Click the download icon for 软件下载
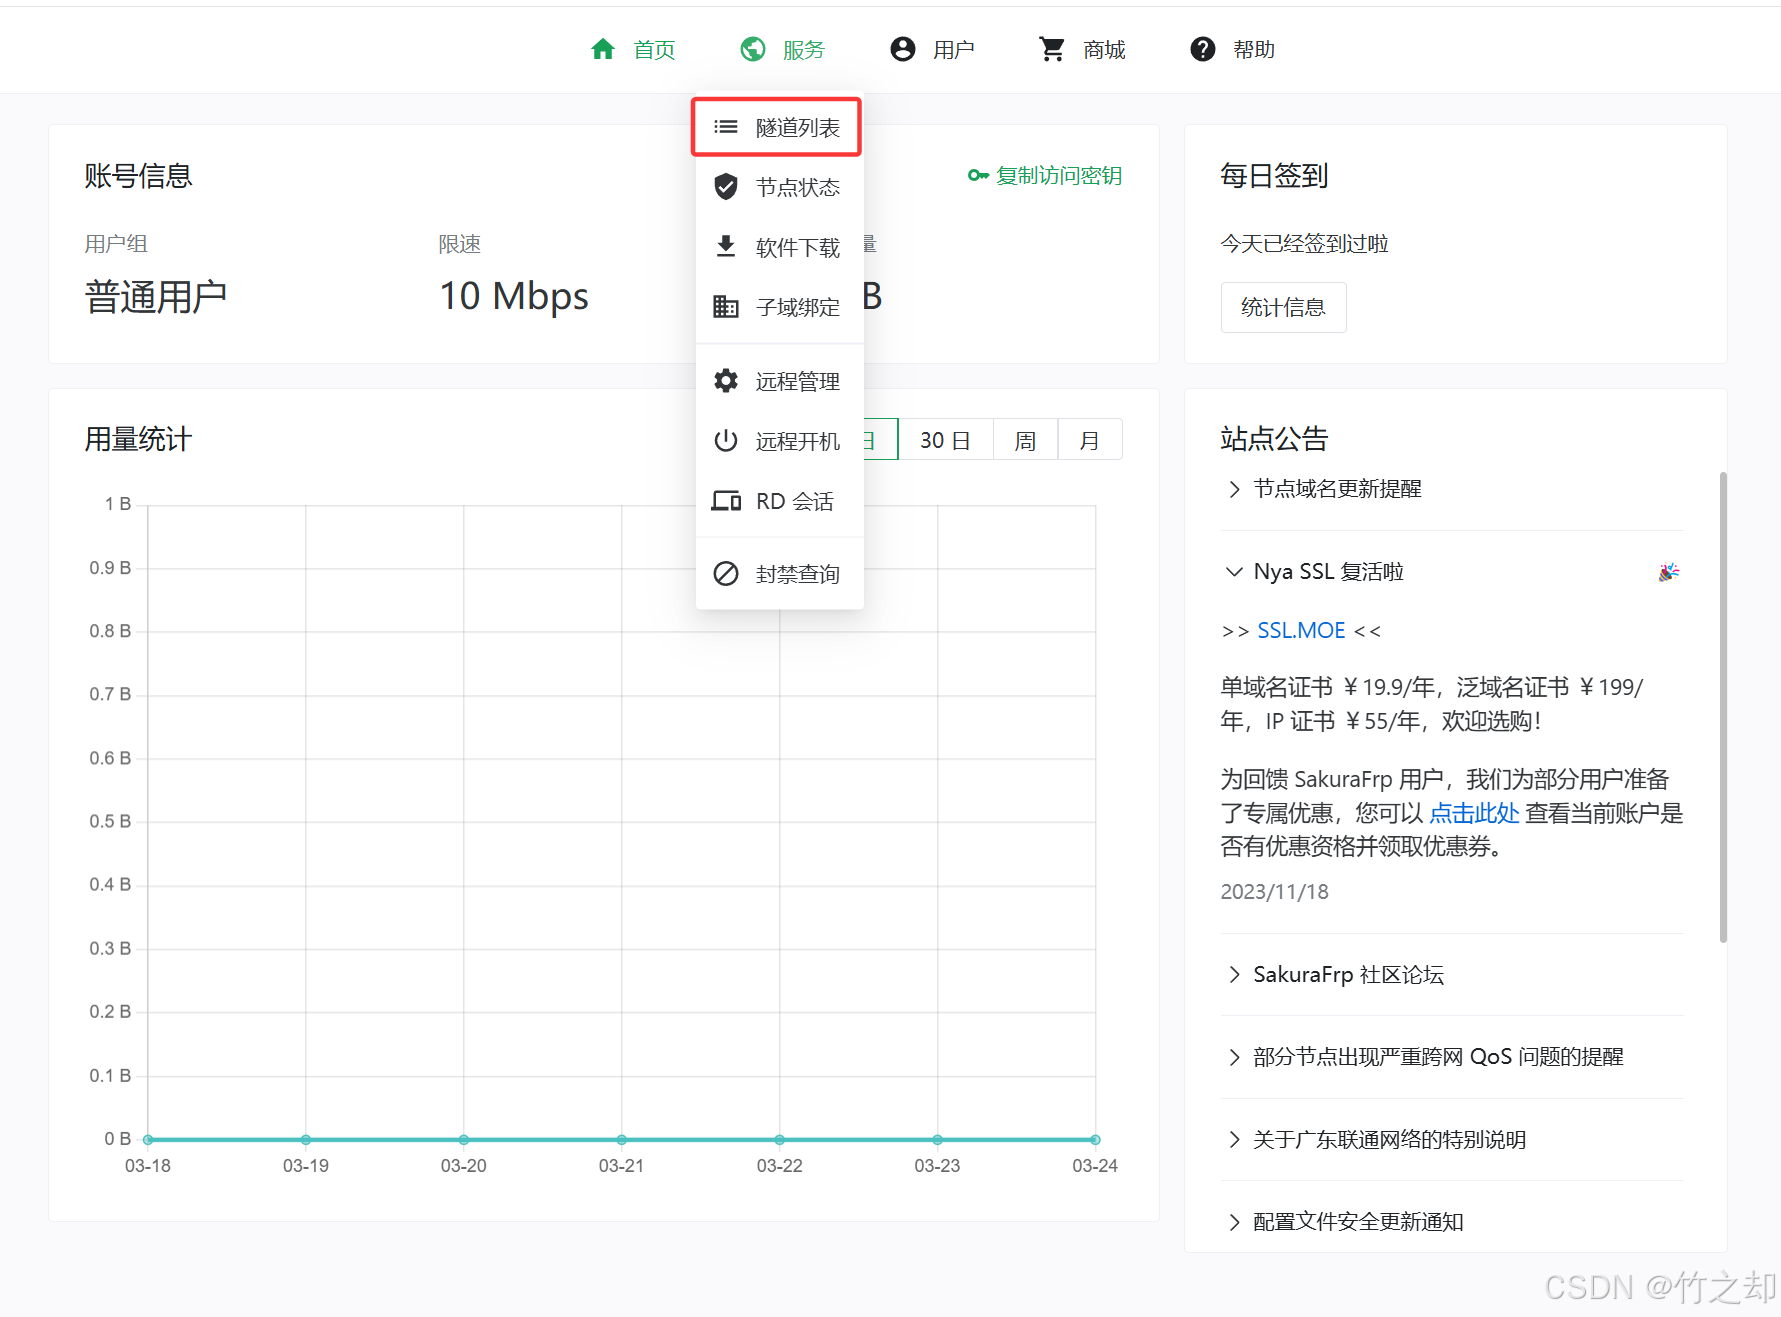 click(x=726, y=247)
